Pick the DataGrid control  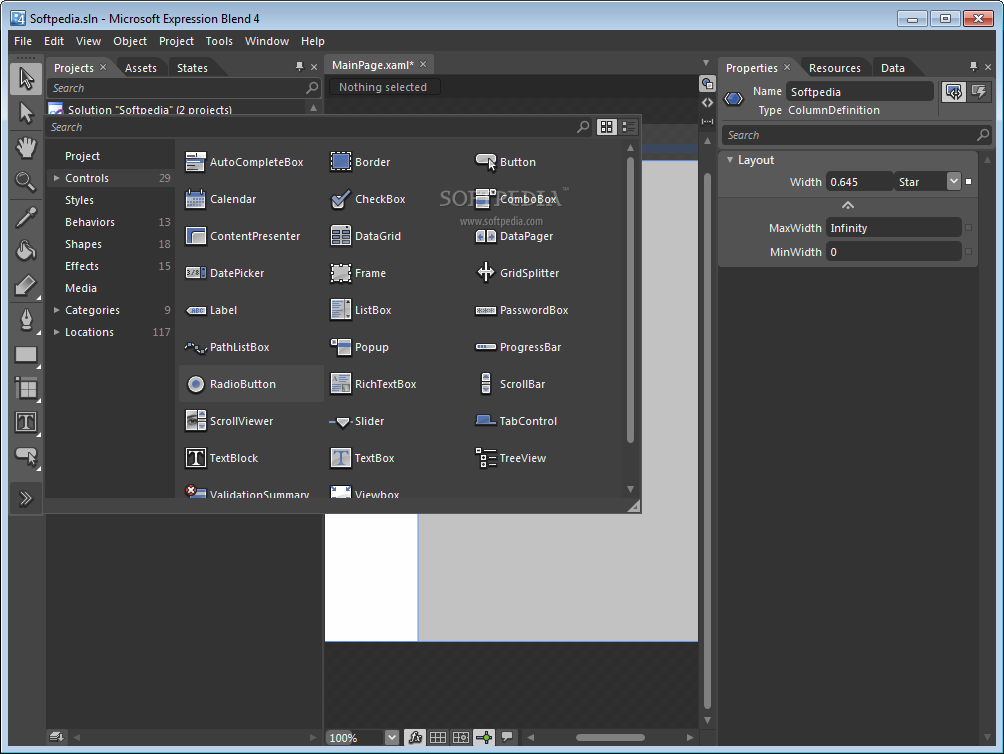click(366, 236)
